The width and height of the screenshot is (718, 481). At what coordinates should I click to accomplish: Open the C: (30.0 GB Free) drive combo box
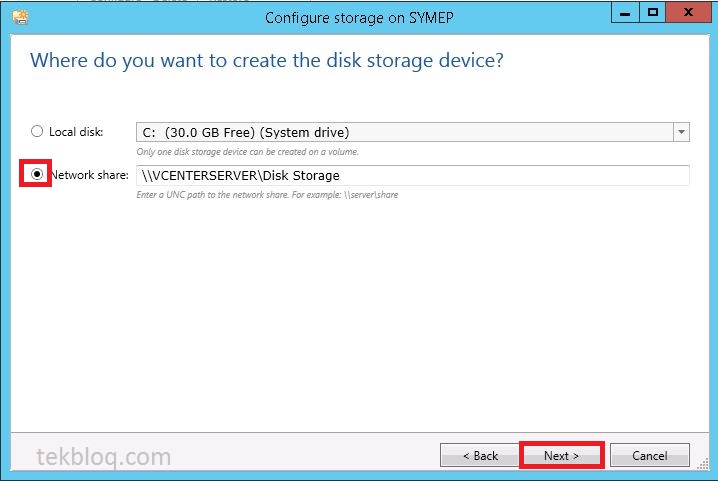413,132
